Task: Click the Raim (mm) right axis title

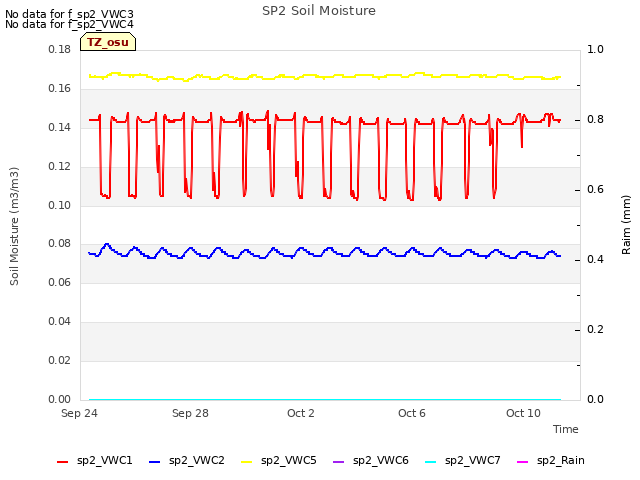Action: pos(626,225)
